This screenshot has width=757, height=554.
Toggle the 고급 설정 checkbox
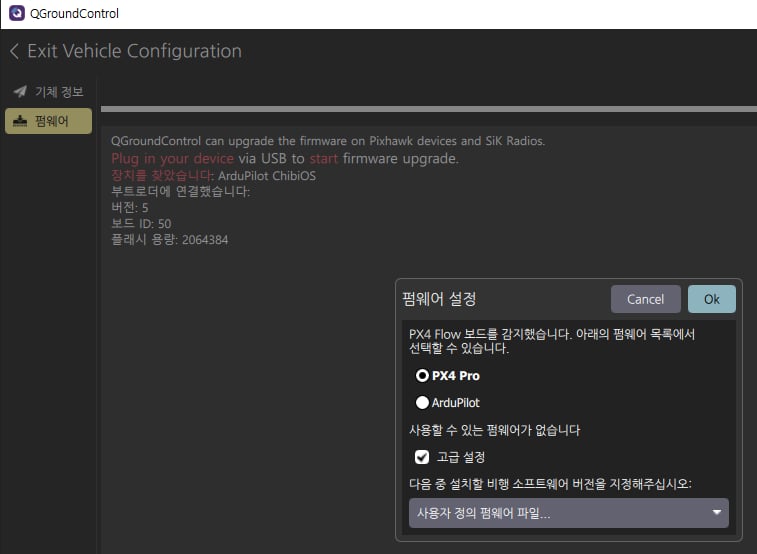[422, 457]
